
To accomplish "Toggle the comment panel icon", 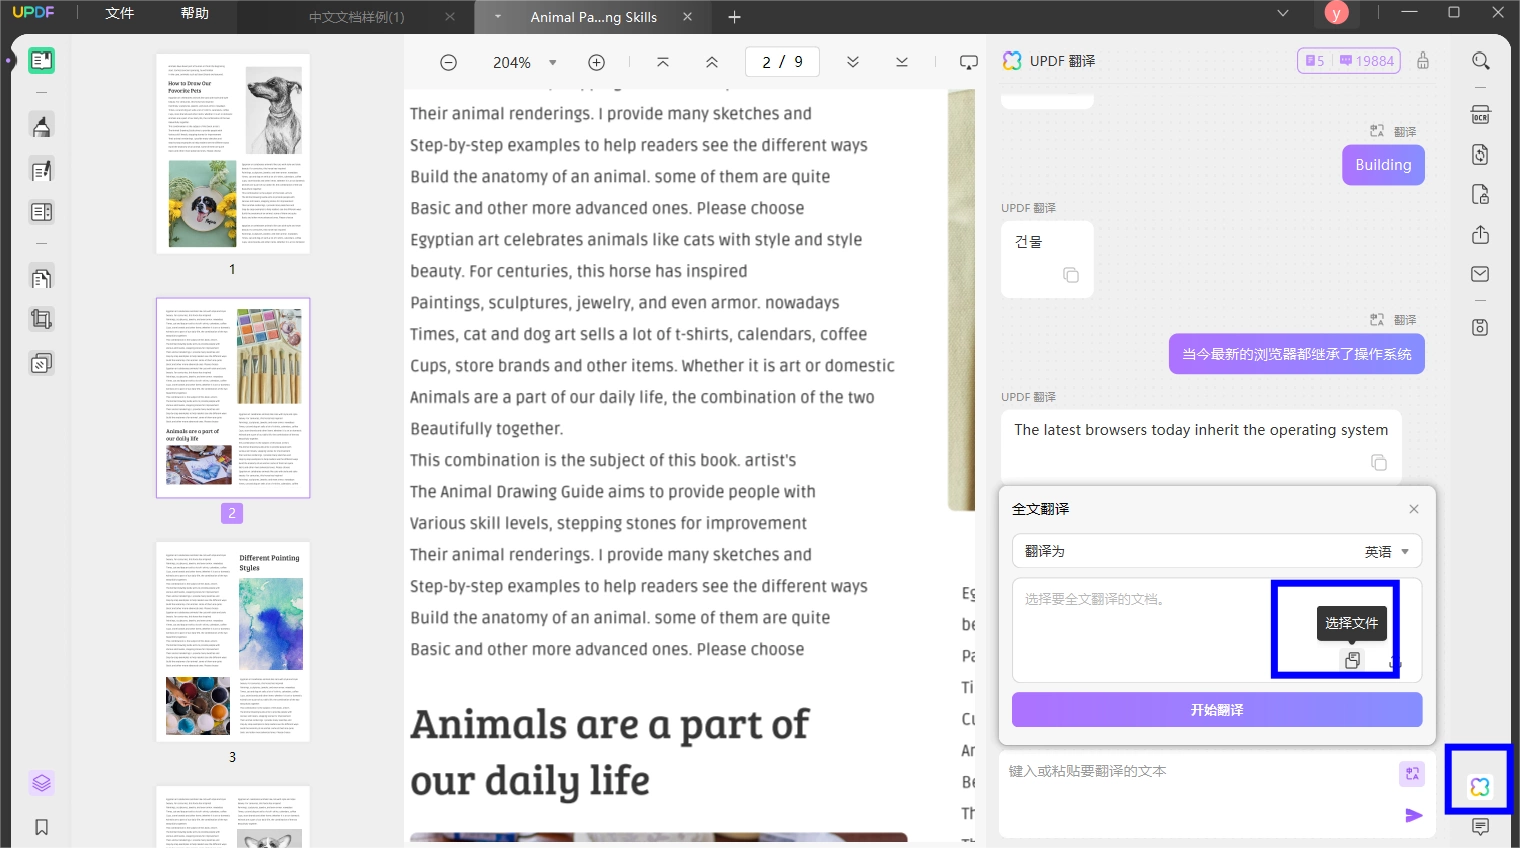I will pos(1481,827).
